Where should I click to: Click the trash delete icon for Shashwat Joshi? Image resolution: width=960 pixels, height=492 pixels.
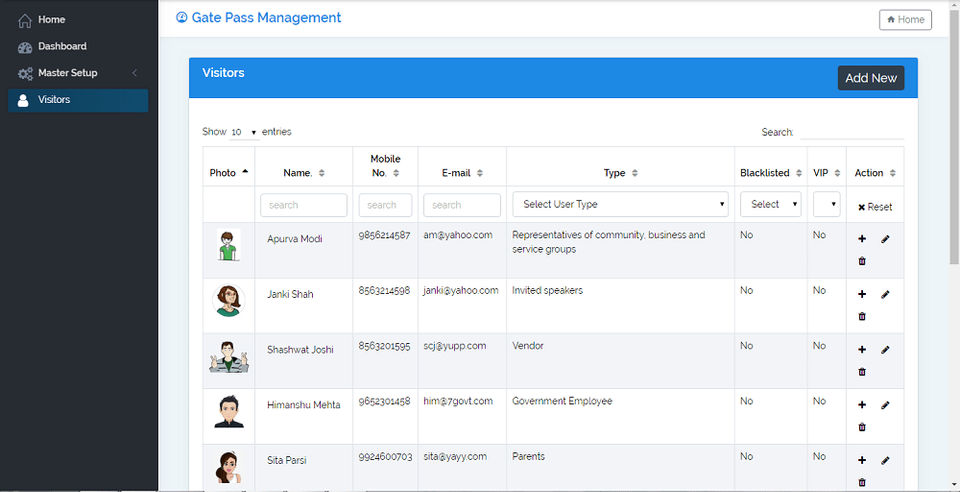pos(862,372)
